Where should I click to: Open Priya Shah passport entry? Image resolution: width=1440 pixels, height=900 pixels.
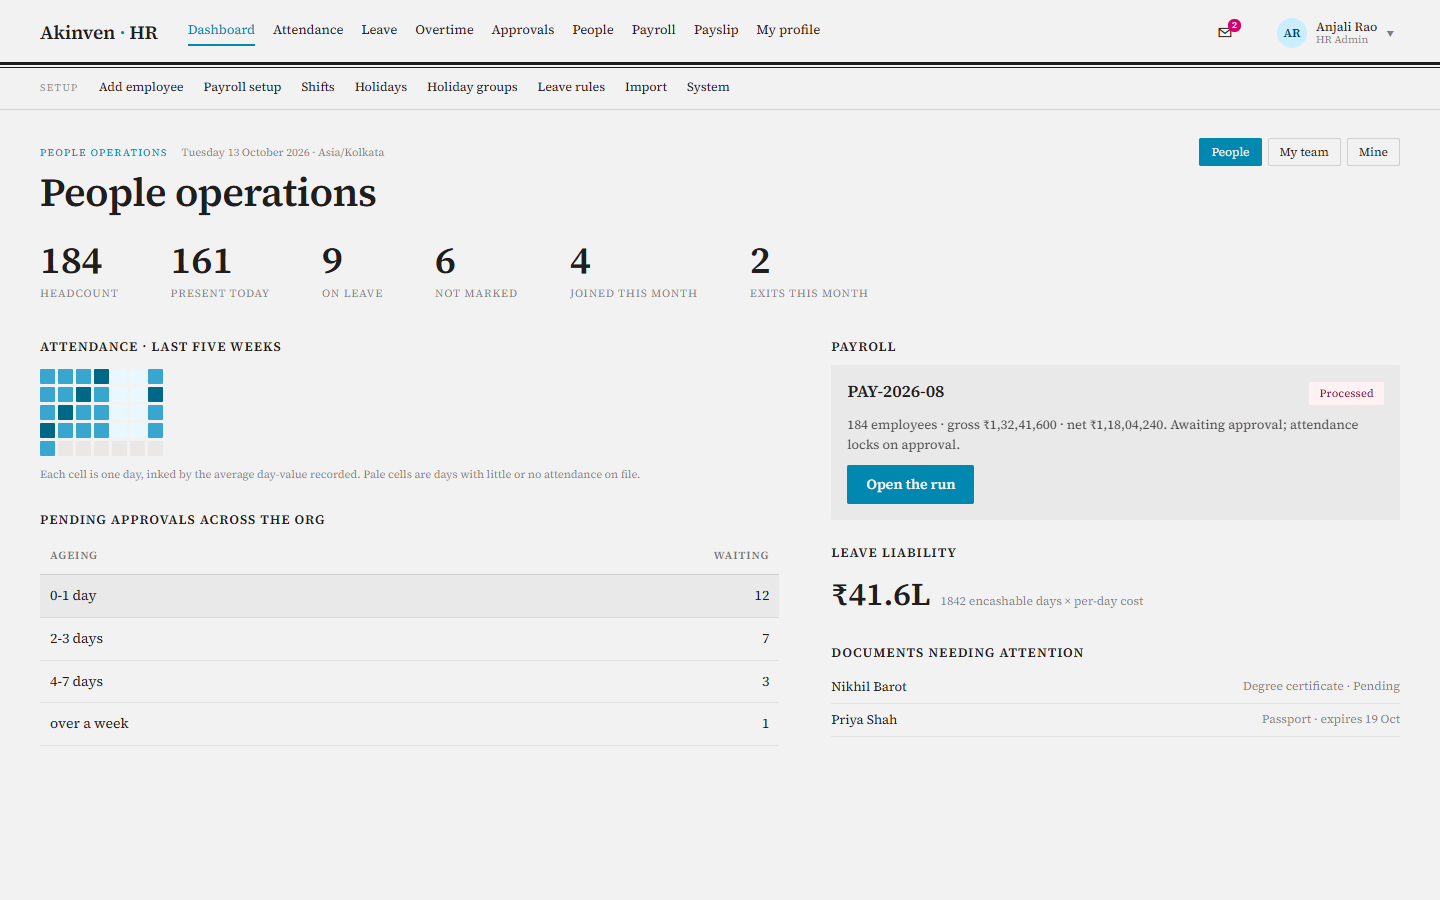[x=1115, y=720]
